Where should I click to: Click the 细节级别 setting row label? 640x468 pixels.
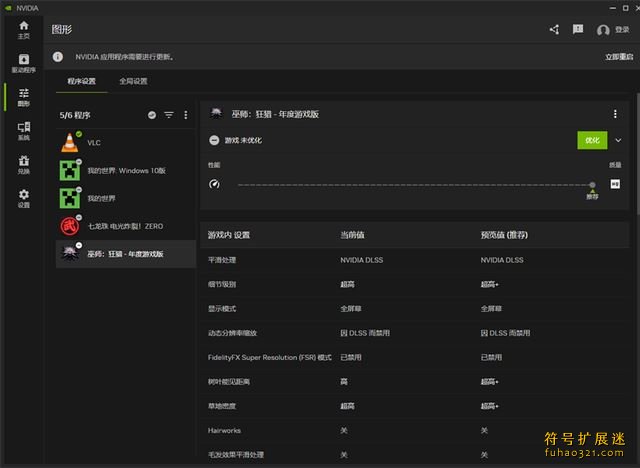[x=222, y=284]
